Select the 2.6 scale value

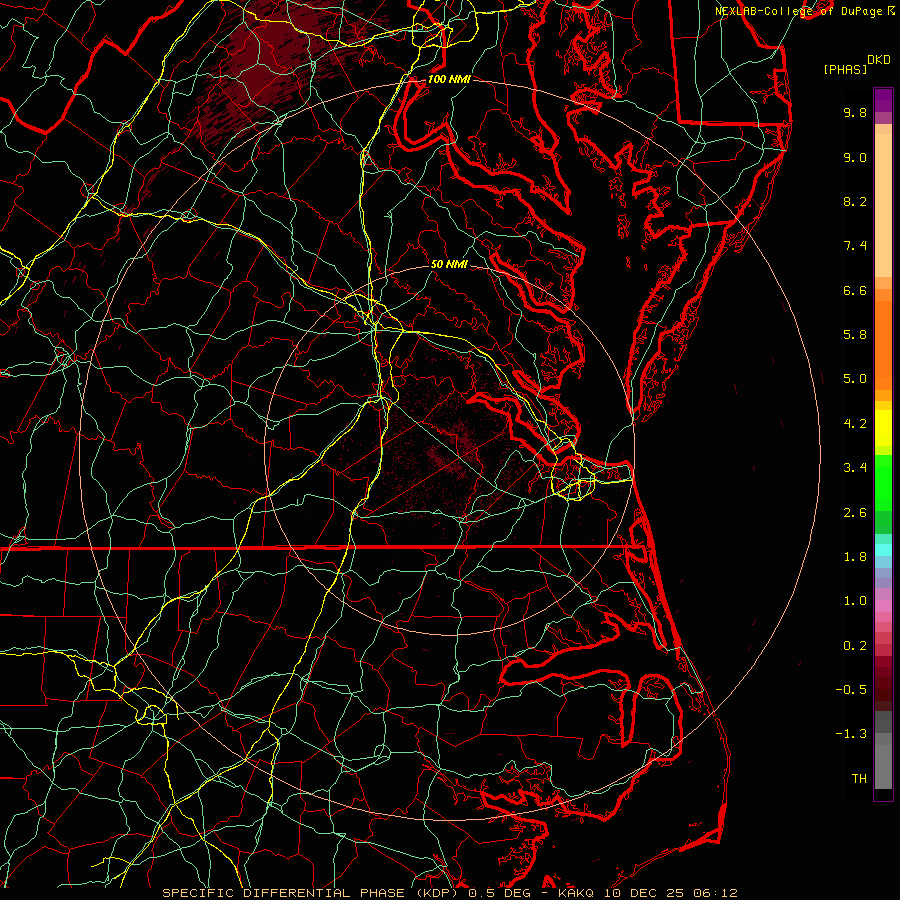(855, 513)
